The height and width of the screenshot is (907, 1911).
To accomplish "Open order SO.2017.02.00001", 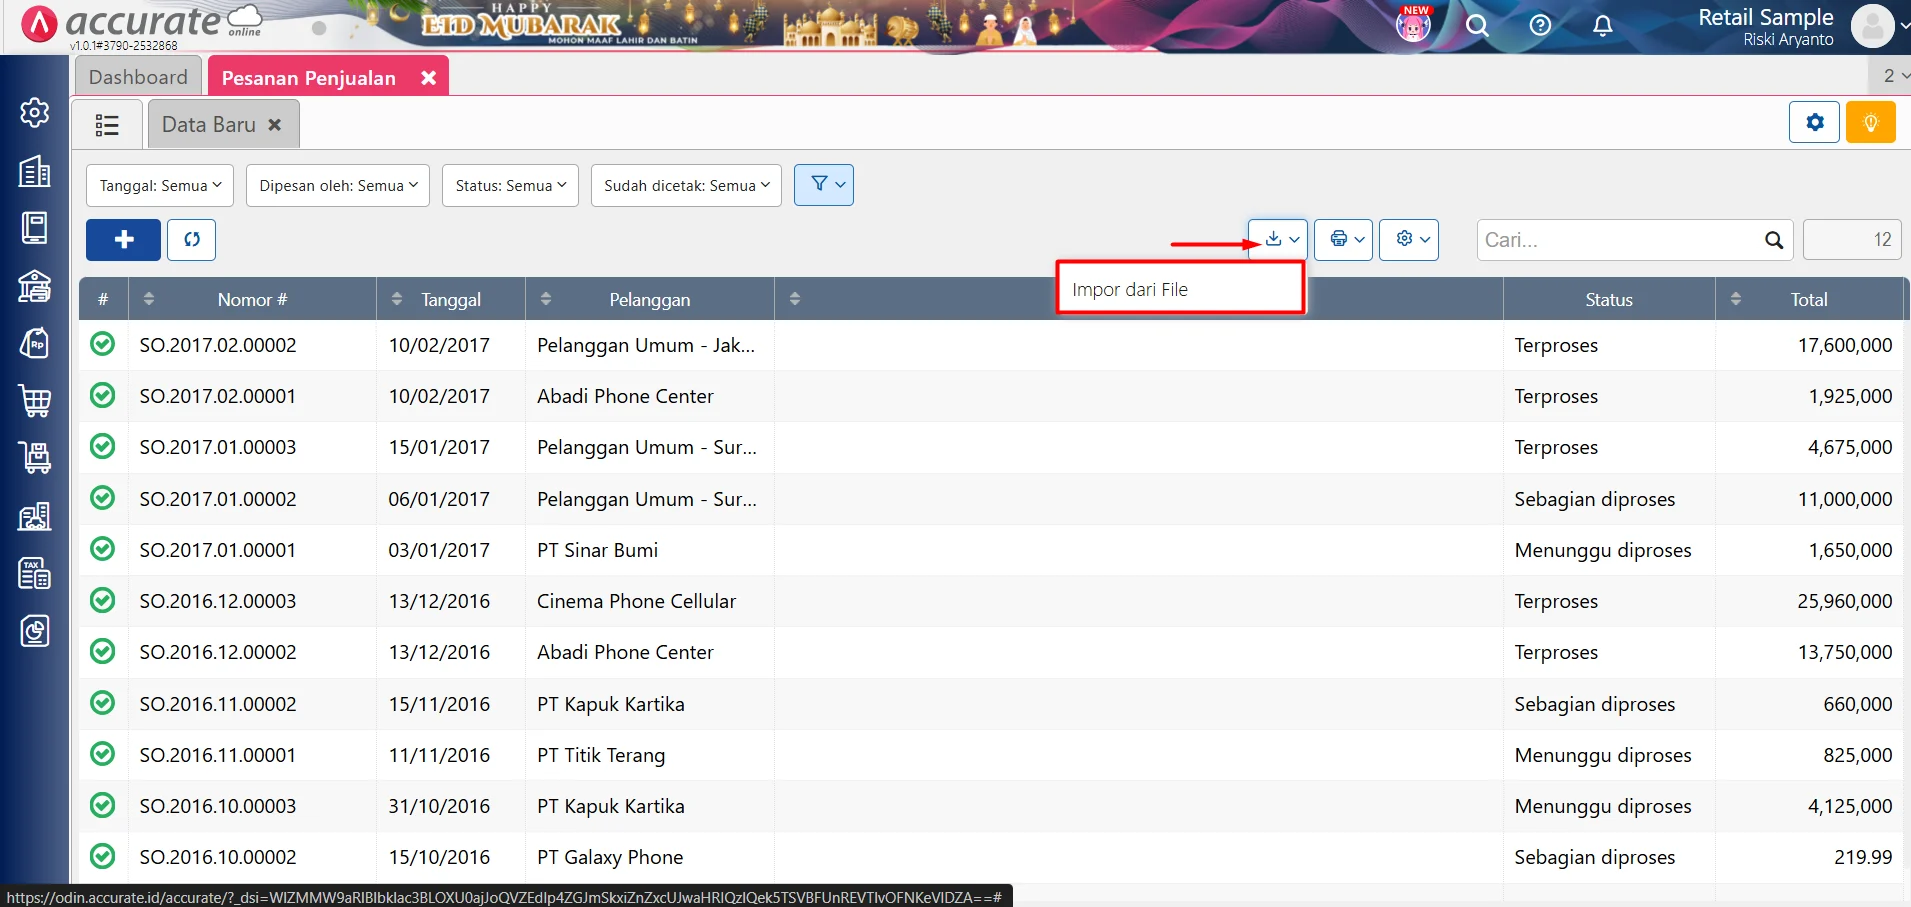I will [218, 396].
